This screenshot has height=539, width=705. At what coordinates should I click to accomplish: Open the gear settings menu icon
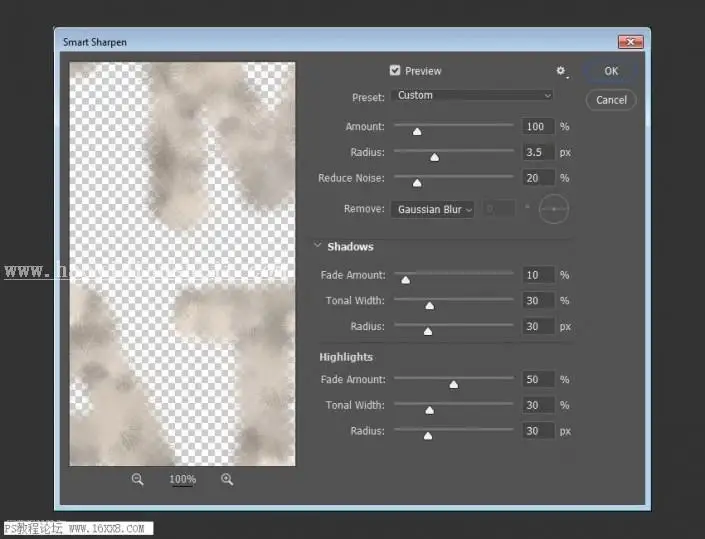pos(561,71)
